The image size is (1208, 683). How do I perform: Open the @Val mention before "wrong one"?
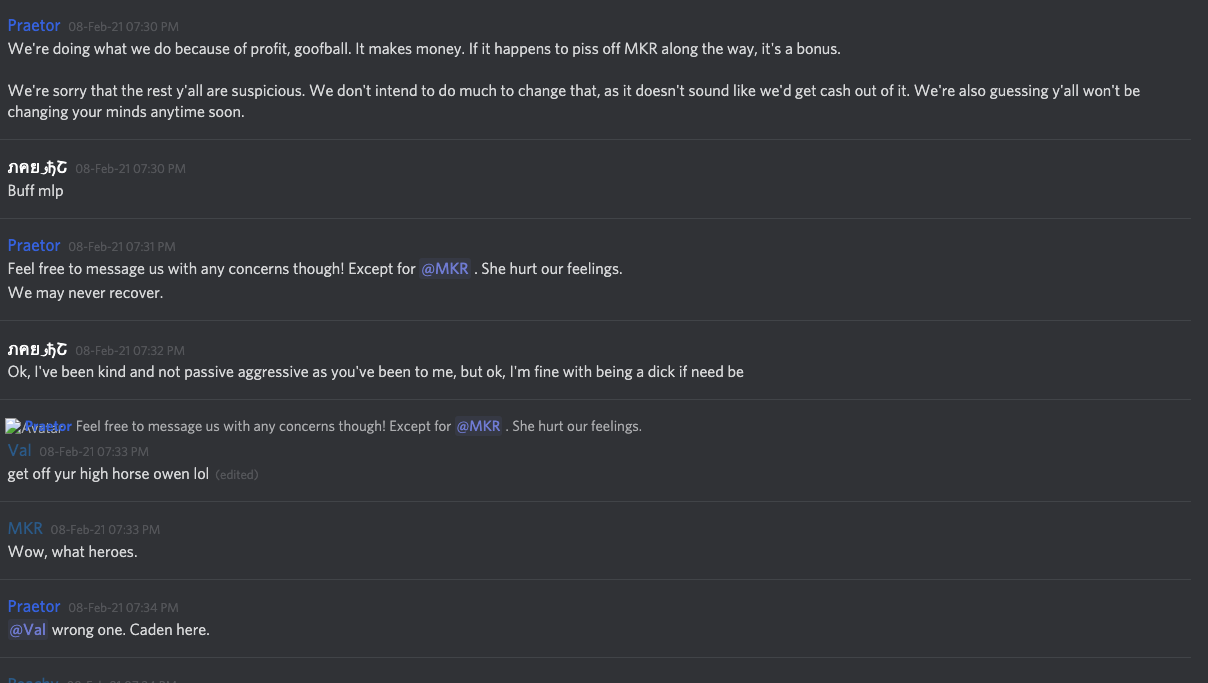[x=28, y=630]
